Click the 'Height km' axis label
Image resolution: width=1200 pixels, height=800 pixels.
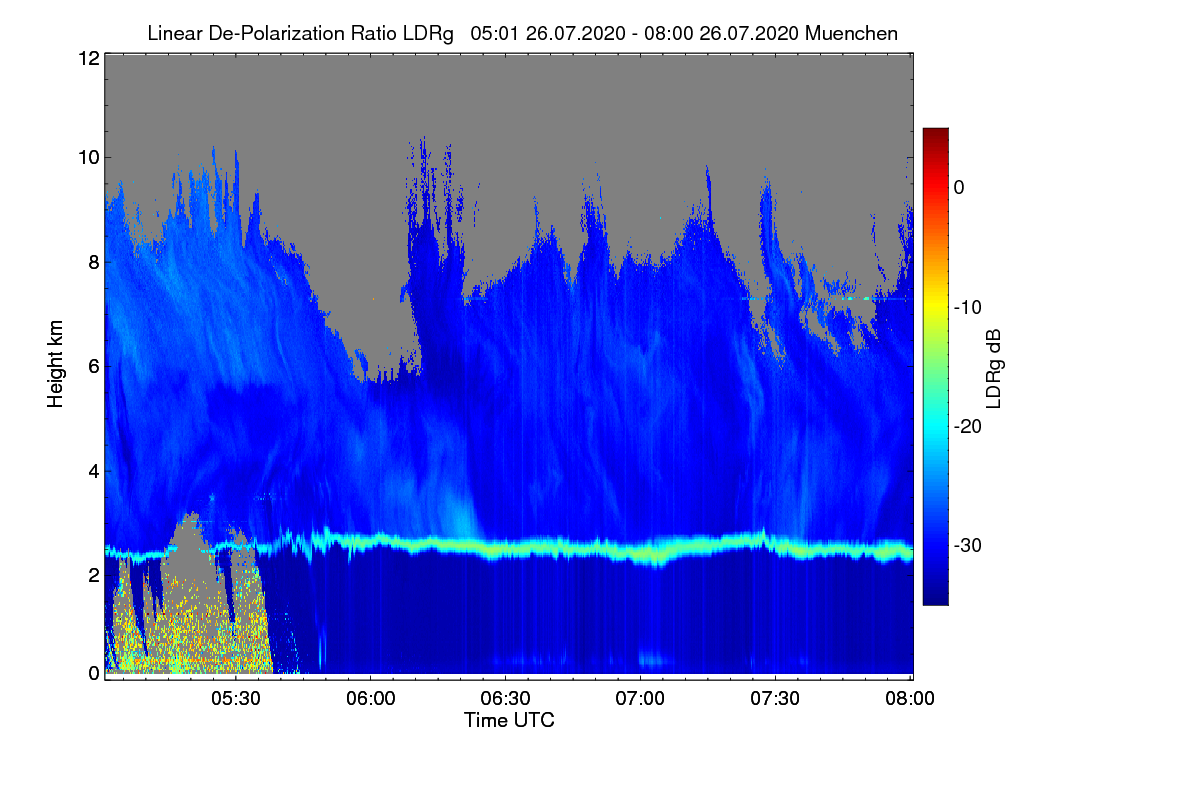[55, 364]
